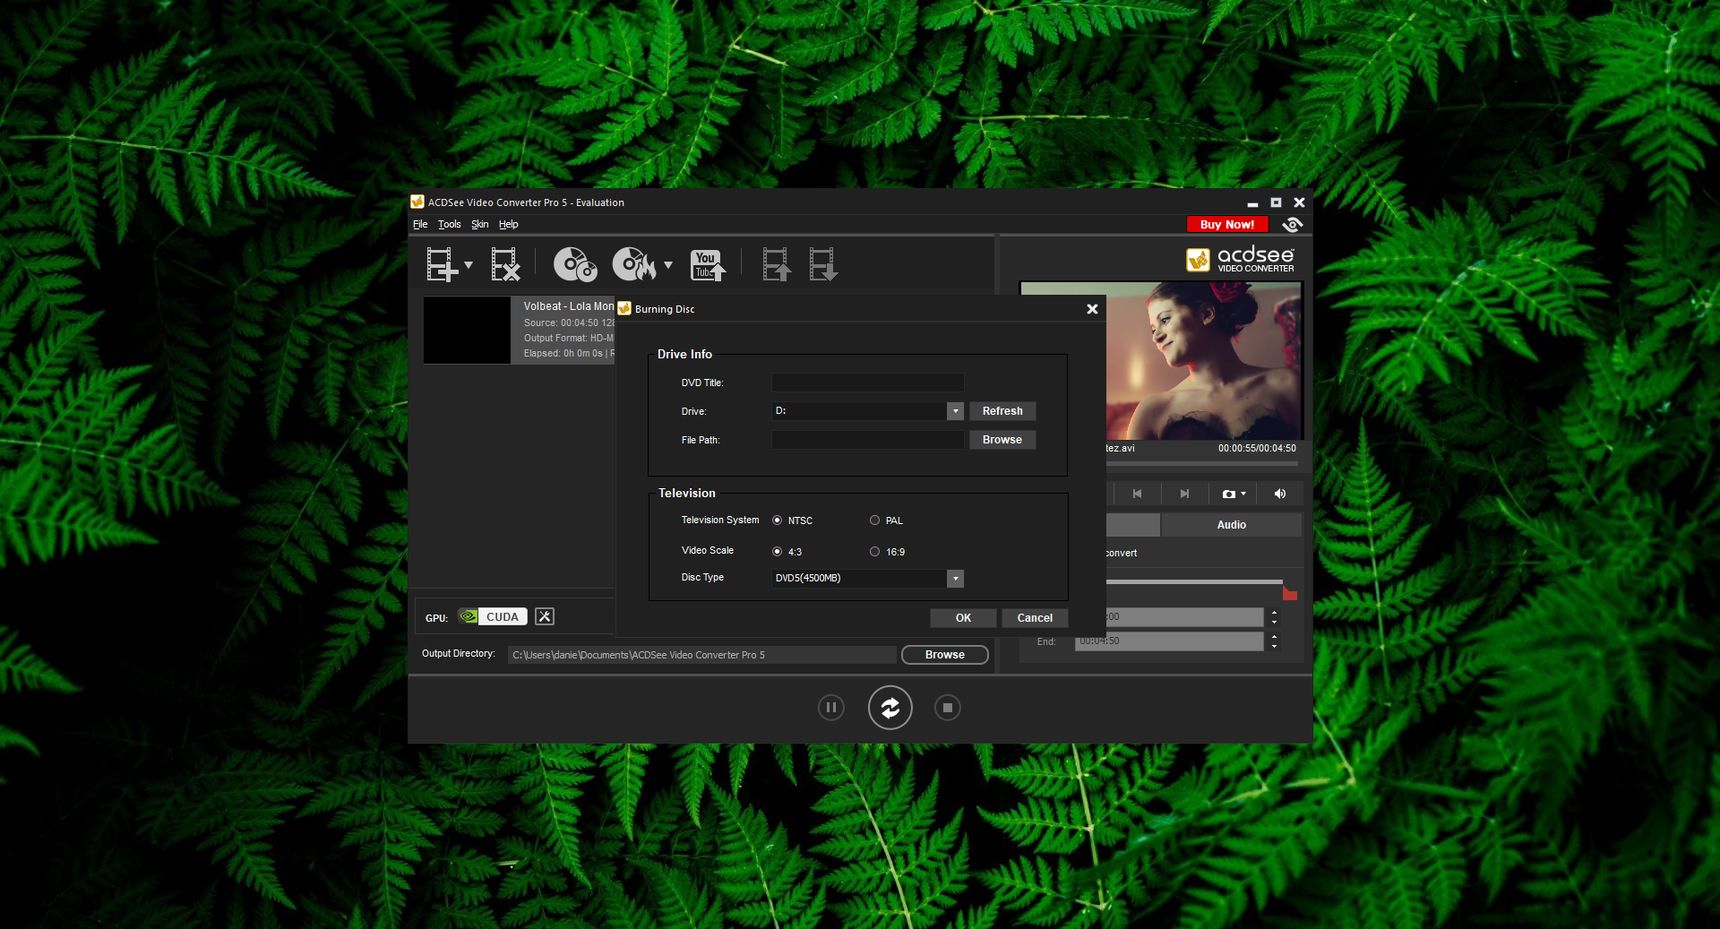Click the Remove video file icon
1720x929 pixels.
click(505, 265)
